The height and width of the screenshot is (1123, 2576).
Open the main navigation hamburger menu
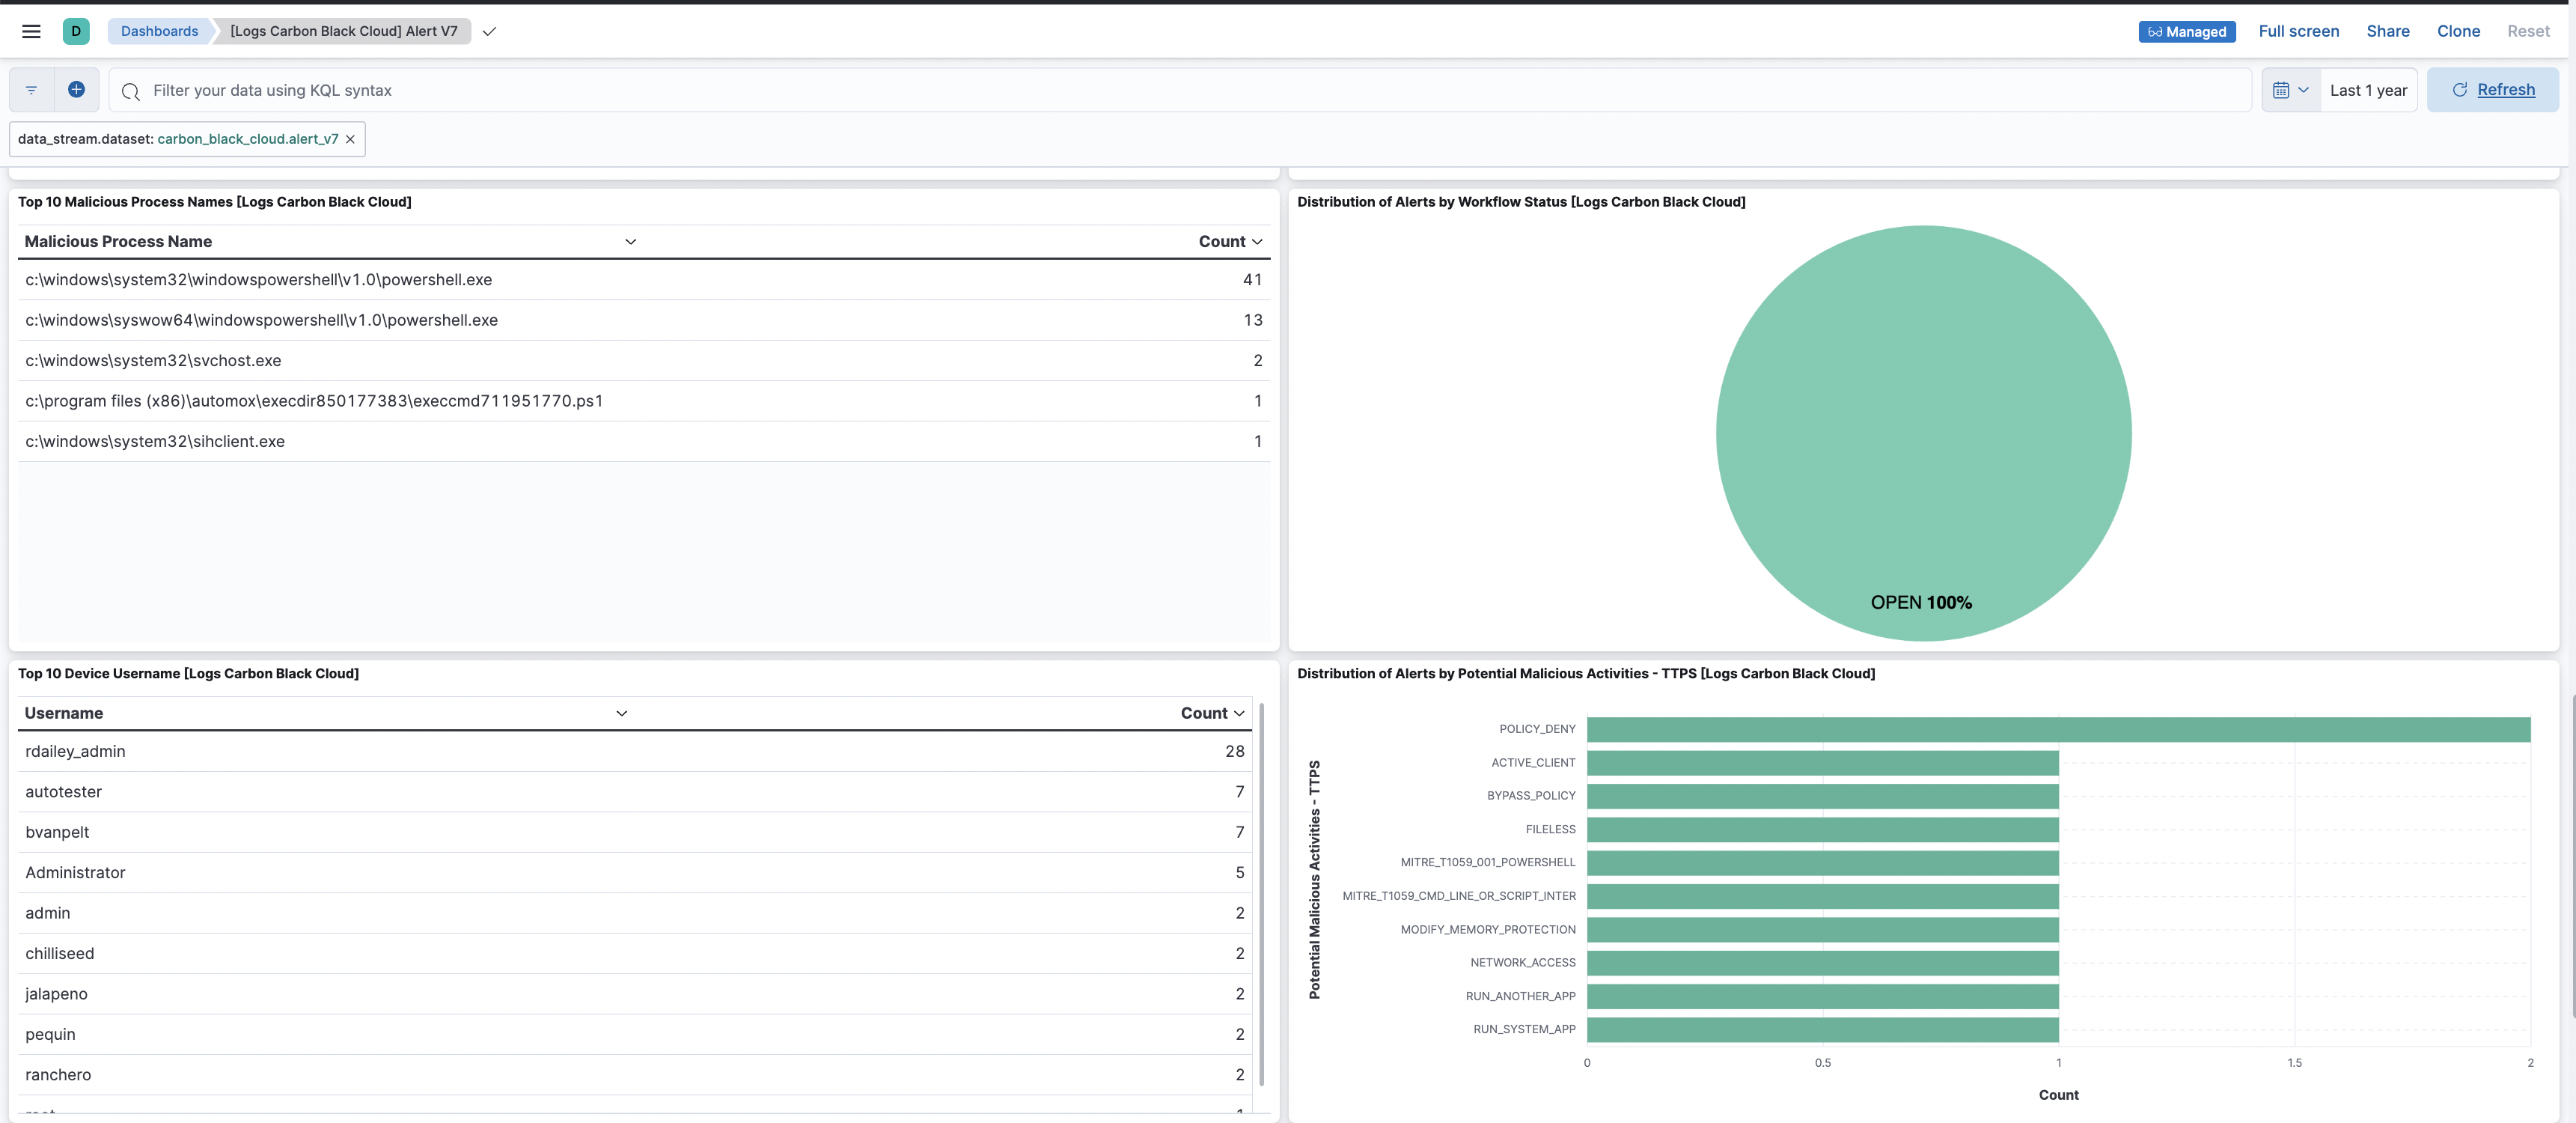(31, 31)
